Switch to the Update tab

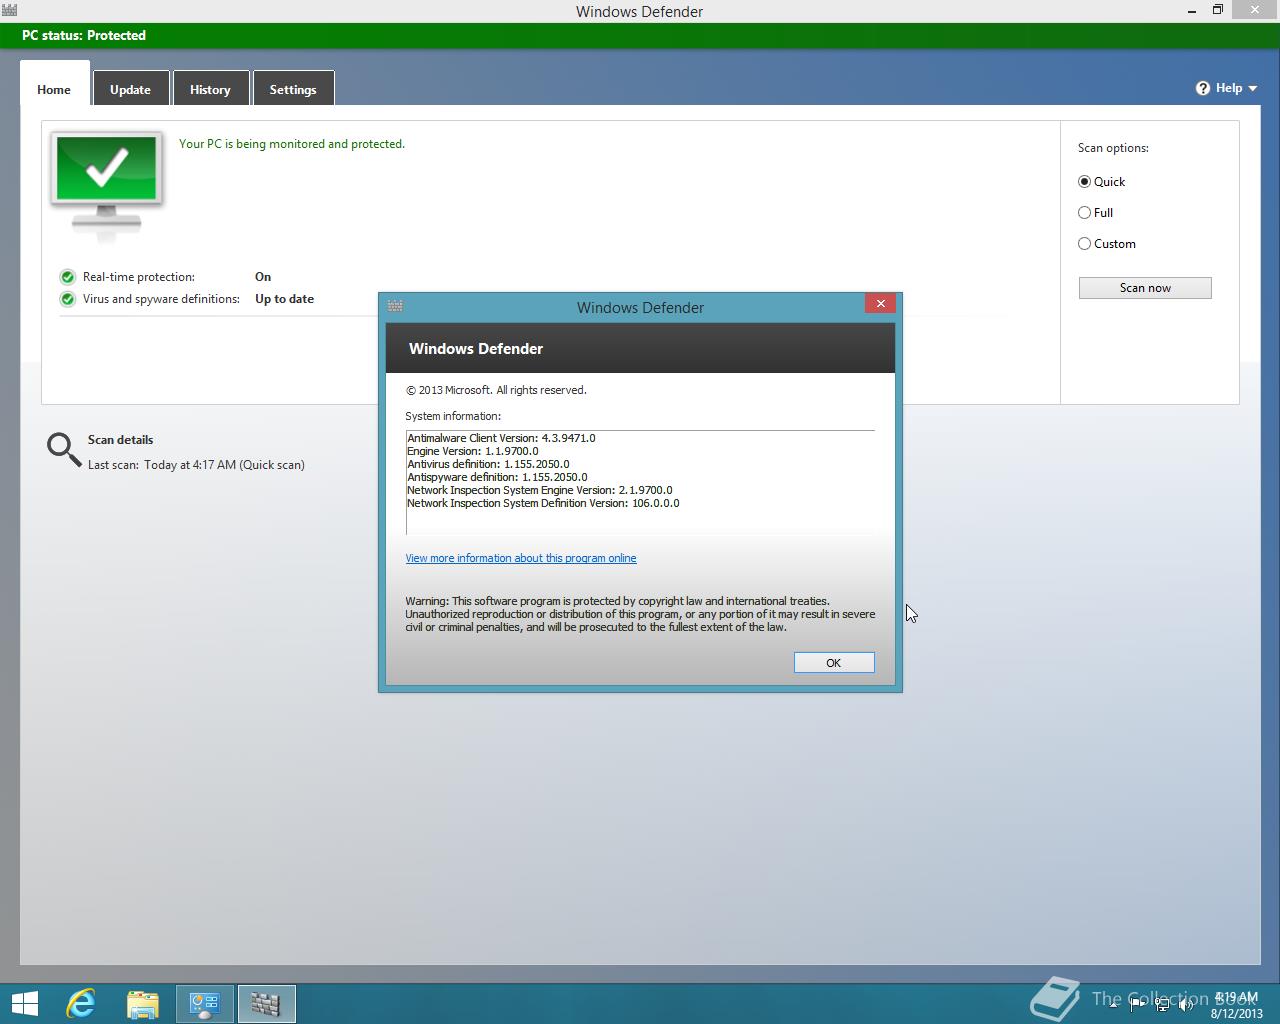pos(130,89)
